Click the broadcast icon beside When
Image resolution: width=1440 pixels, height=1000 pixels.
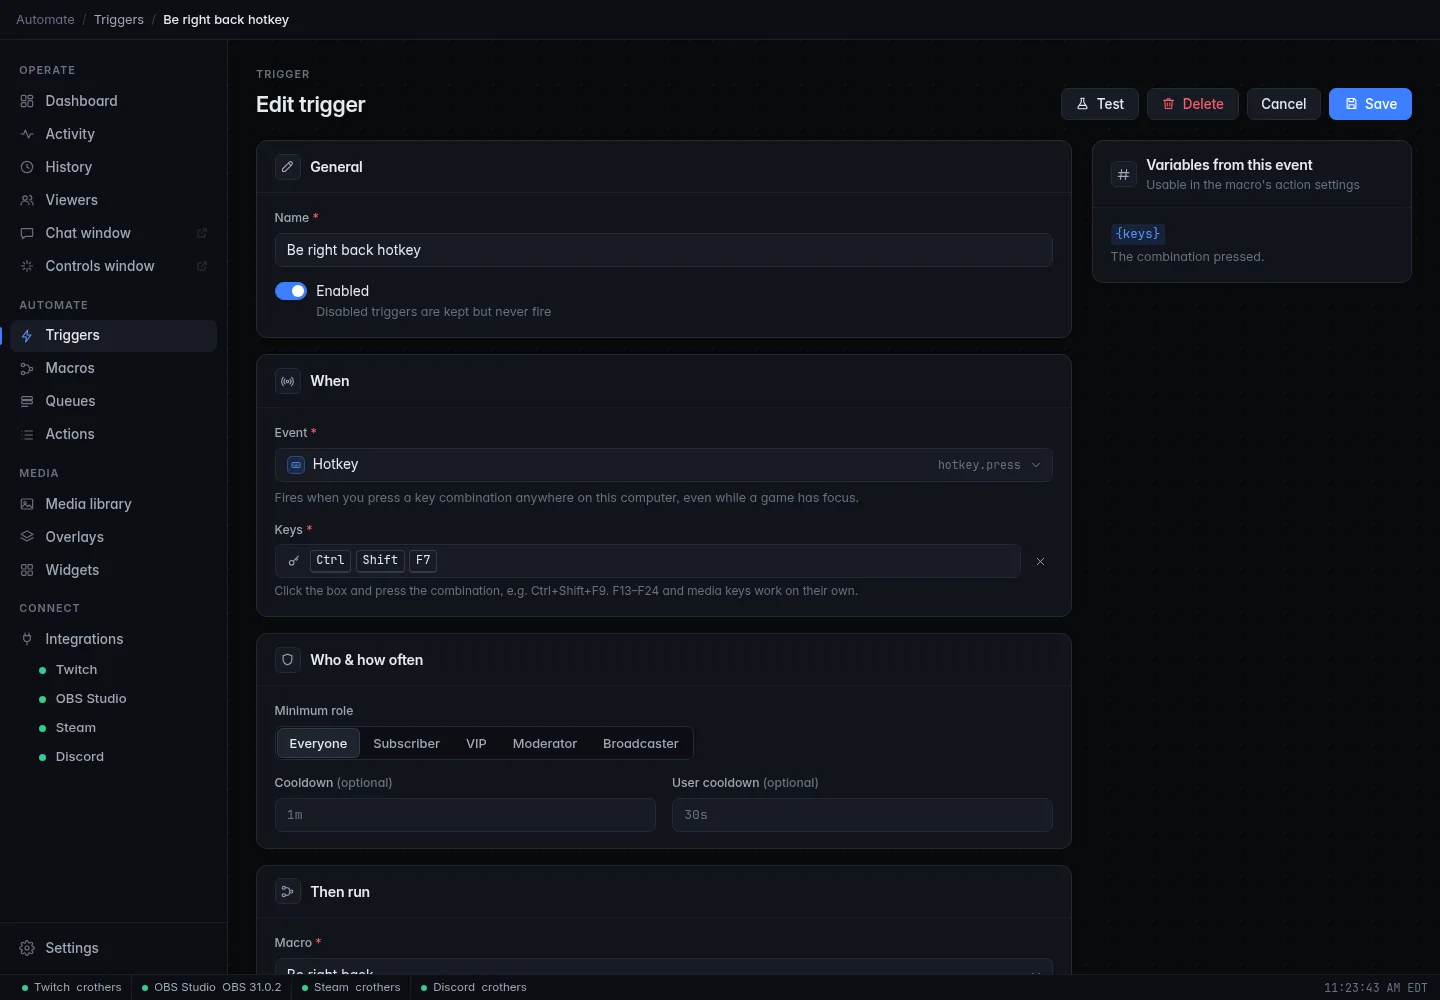coord(288,381)
